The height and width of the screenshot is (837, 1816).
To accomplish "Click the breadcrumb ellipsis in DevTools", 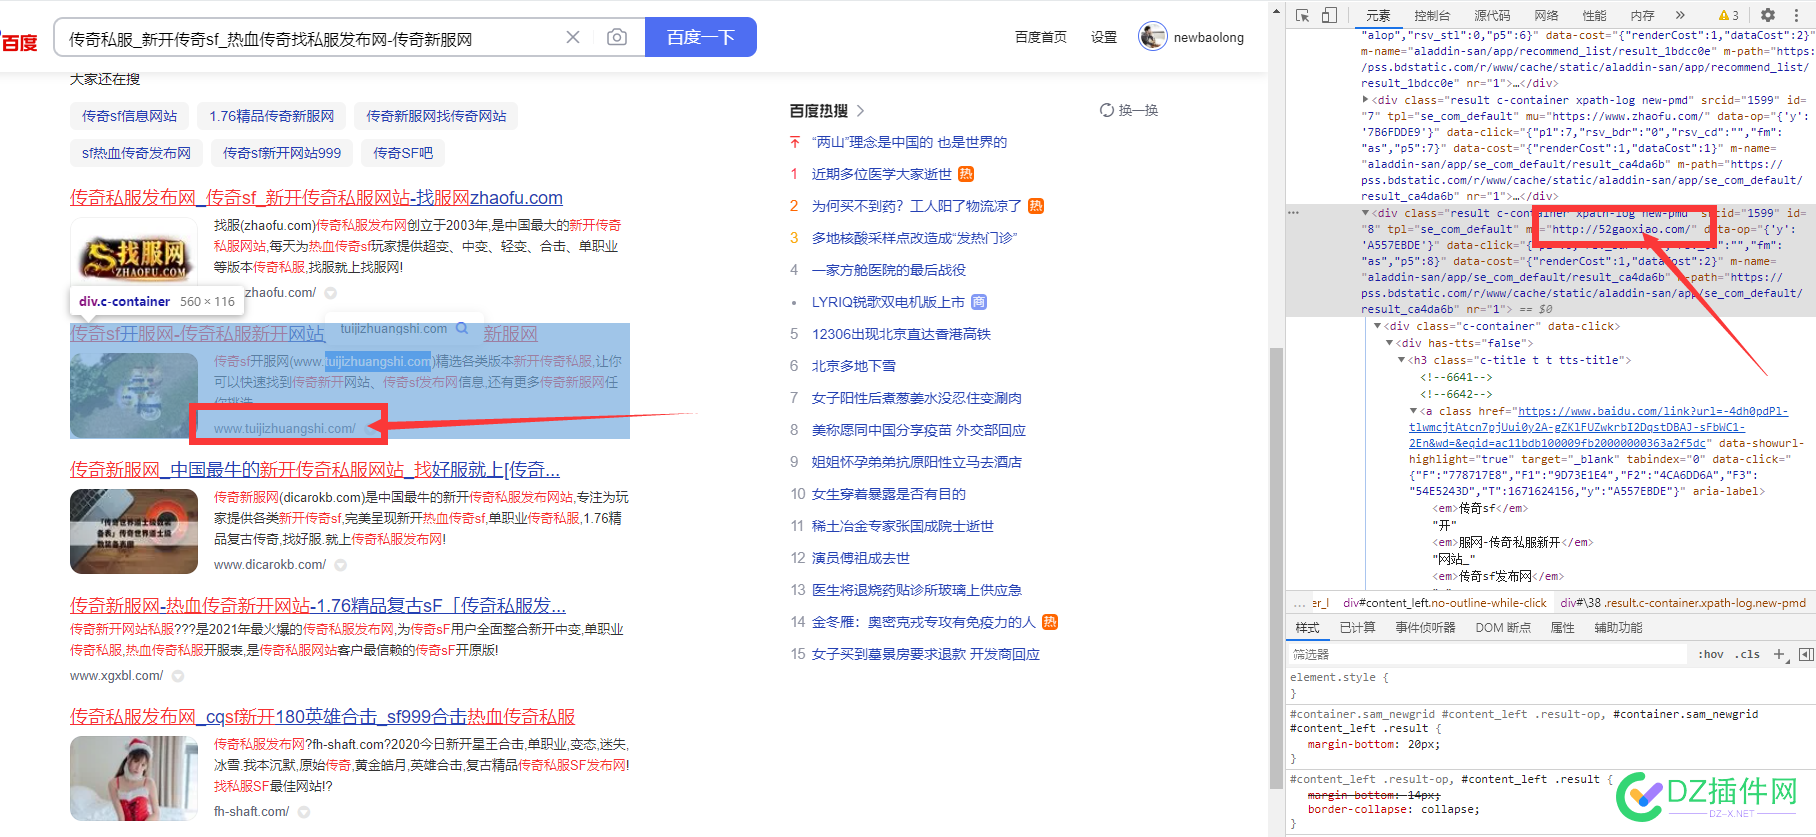I will tap(1299, 603).
